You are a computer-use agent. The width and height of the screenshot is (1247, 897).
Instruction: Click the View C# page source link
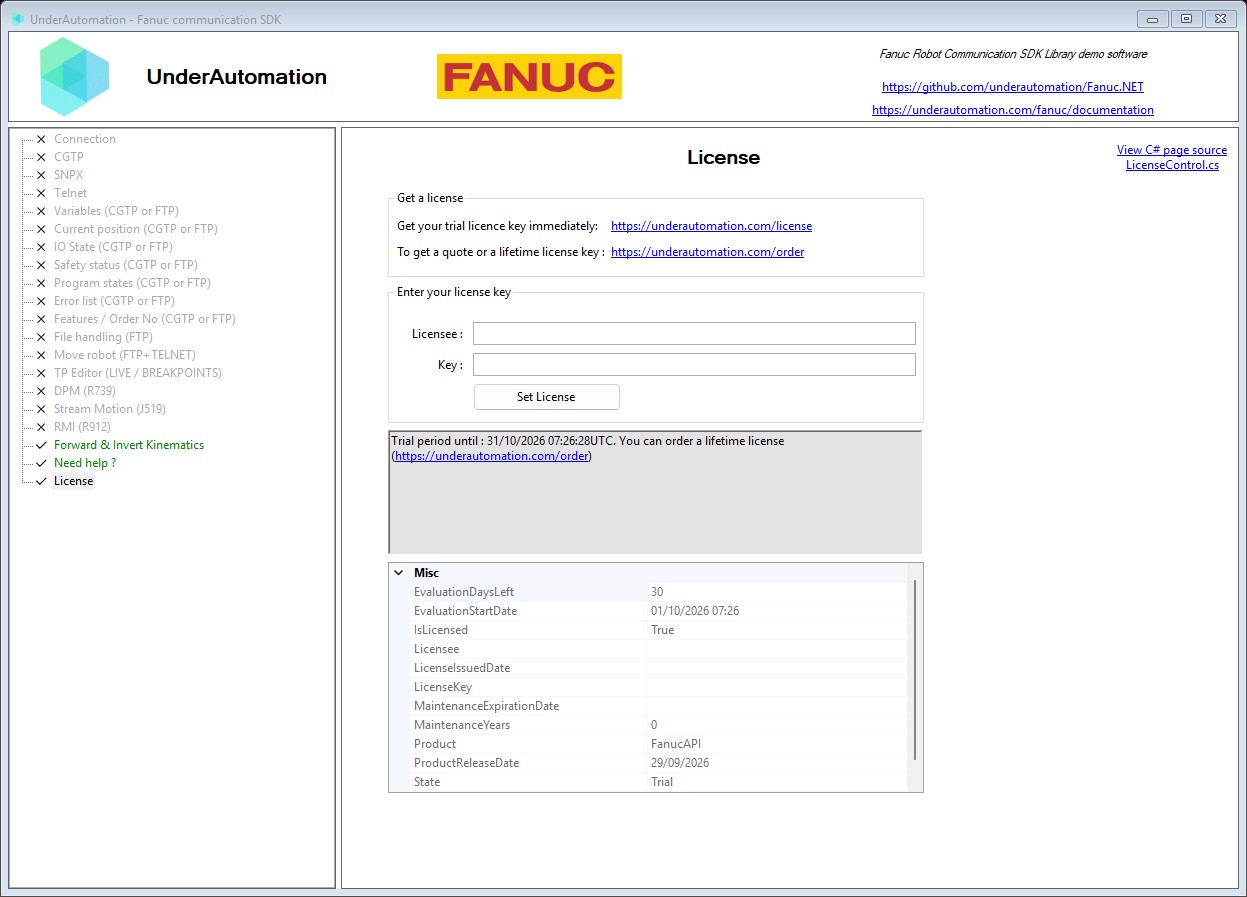tap(1172, 150)
